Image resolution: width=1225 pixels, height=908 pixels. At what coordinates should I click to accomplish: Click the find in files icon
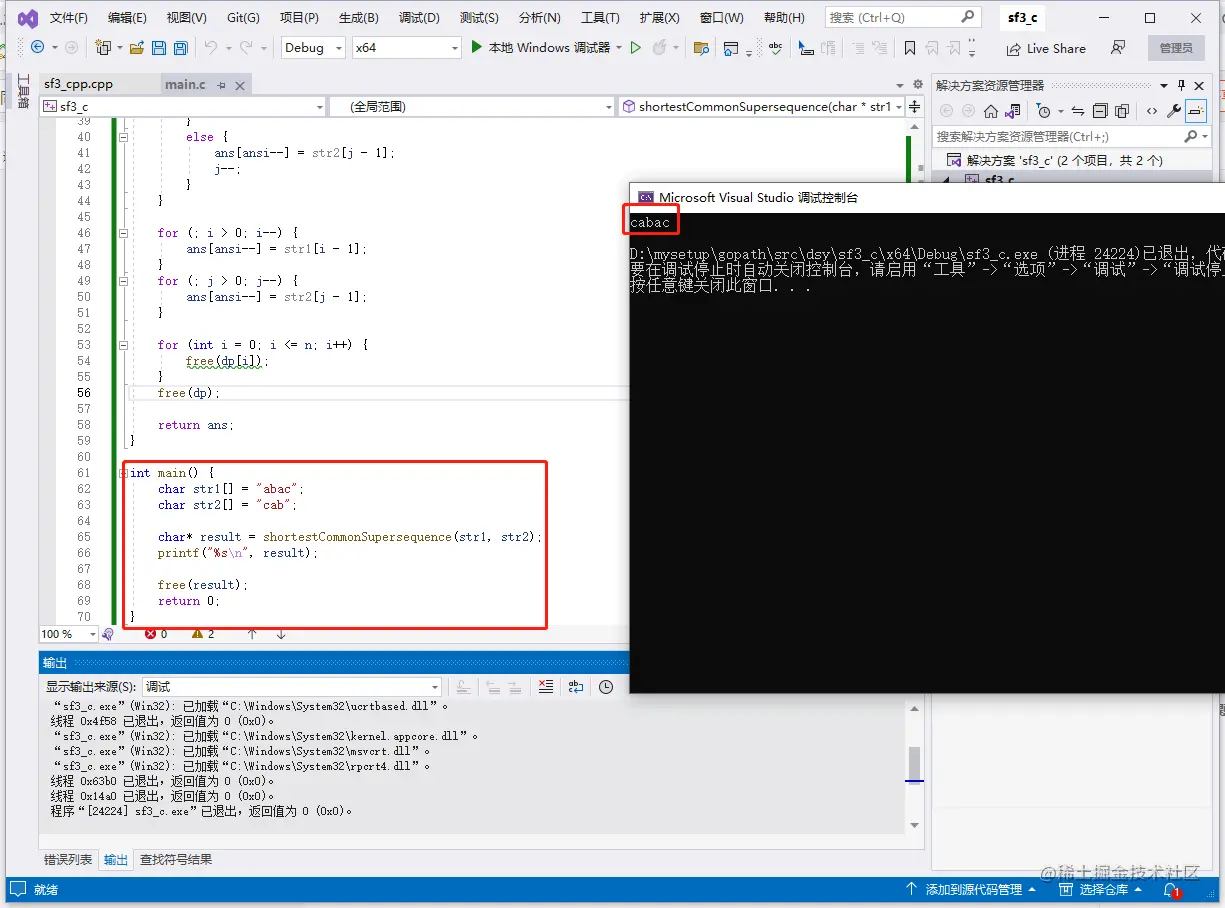tap(701, 47)
